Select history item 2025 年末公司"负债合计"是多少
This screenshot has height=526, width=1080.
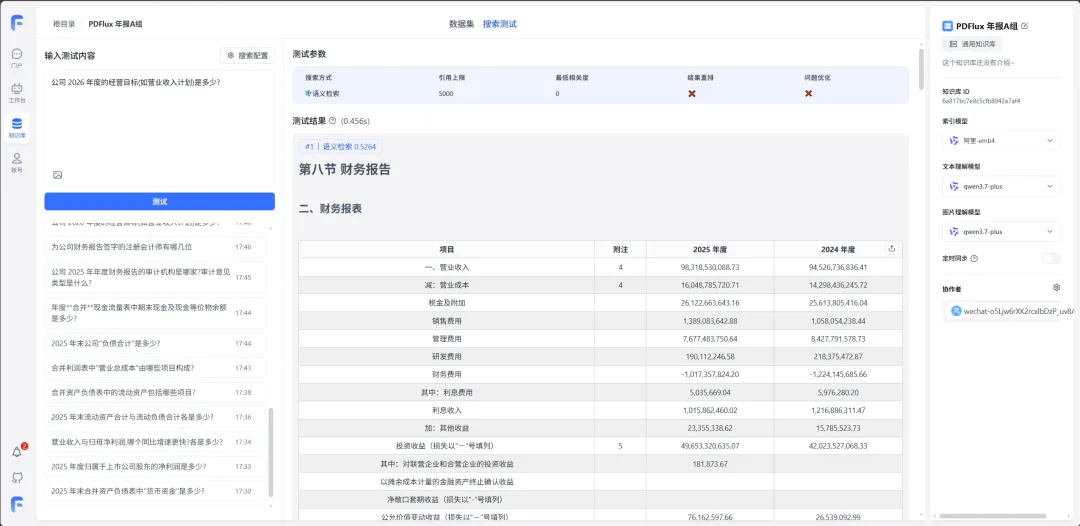click(155, 343)
